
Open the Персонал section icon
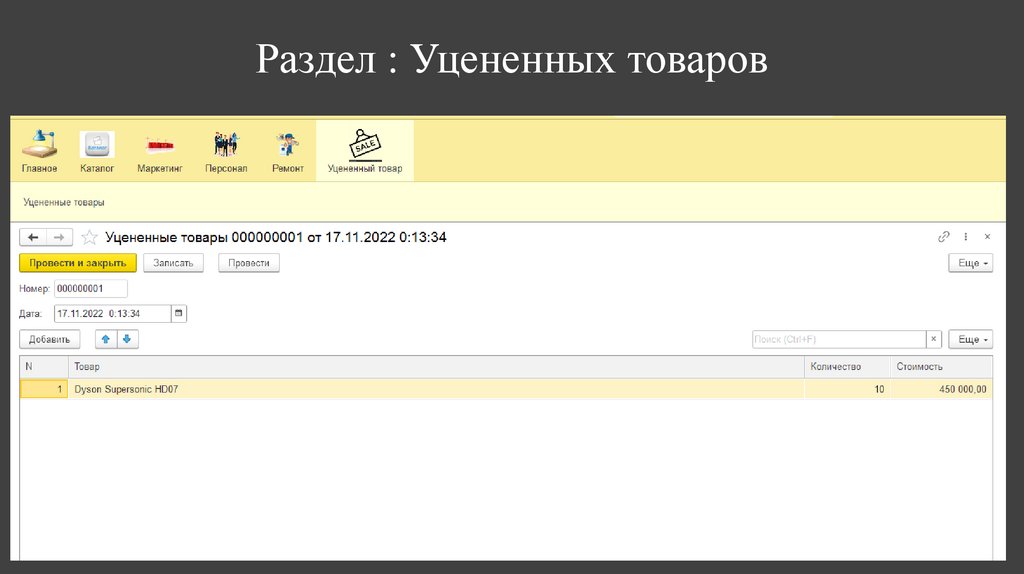pos(226,151)
